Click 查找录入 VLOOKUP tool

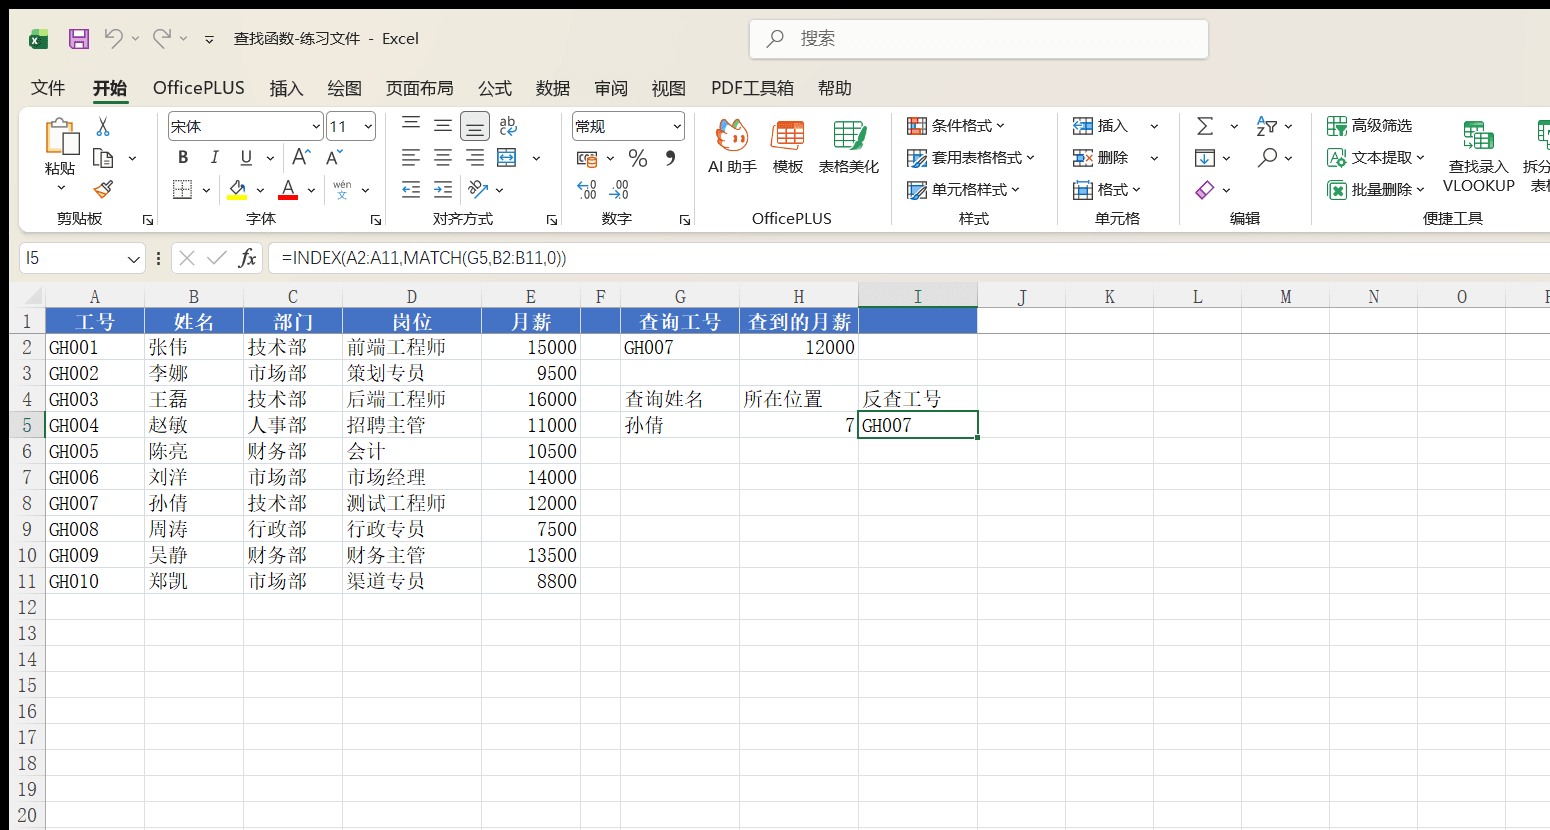click(1479, 155)
